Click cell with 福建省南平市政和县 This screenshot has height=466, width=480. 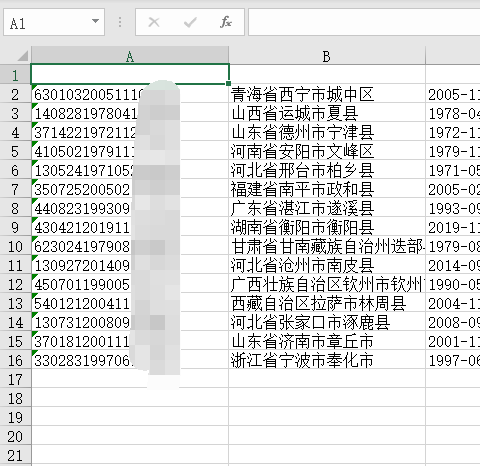[x=327, y=188]
